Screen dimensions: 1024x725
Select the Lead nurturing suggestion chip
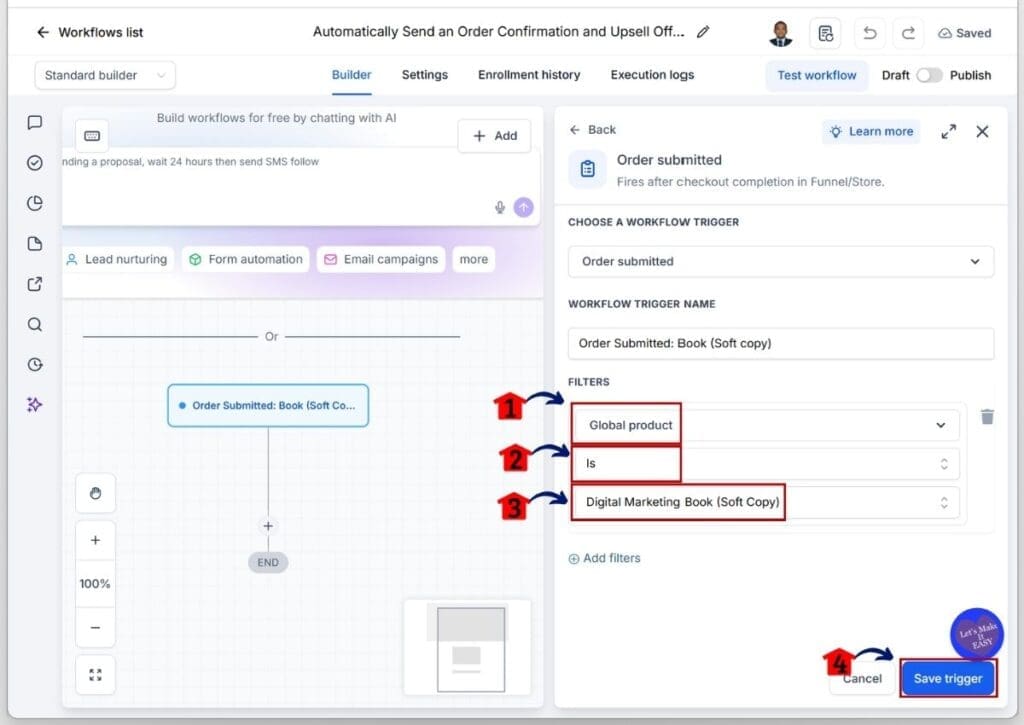pyautogui.click(x=118, y=259)
